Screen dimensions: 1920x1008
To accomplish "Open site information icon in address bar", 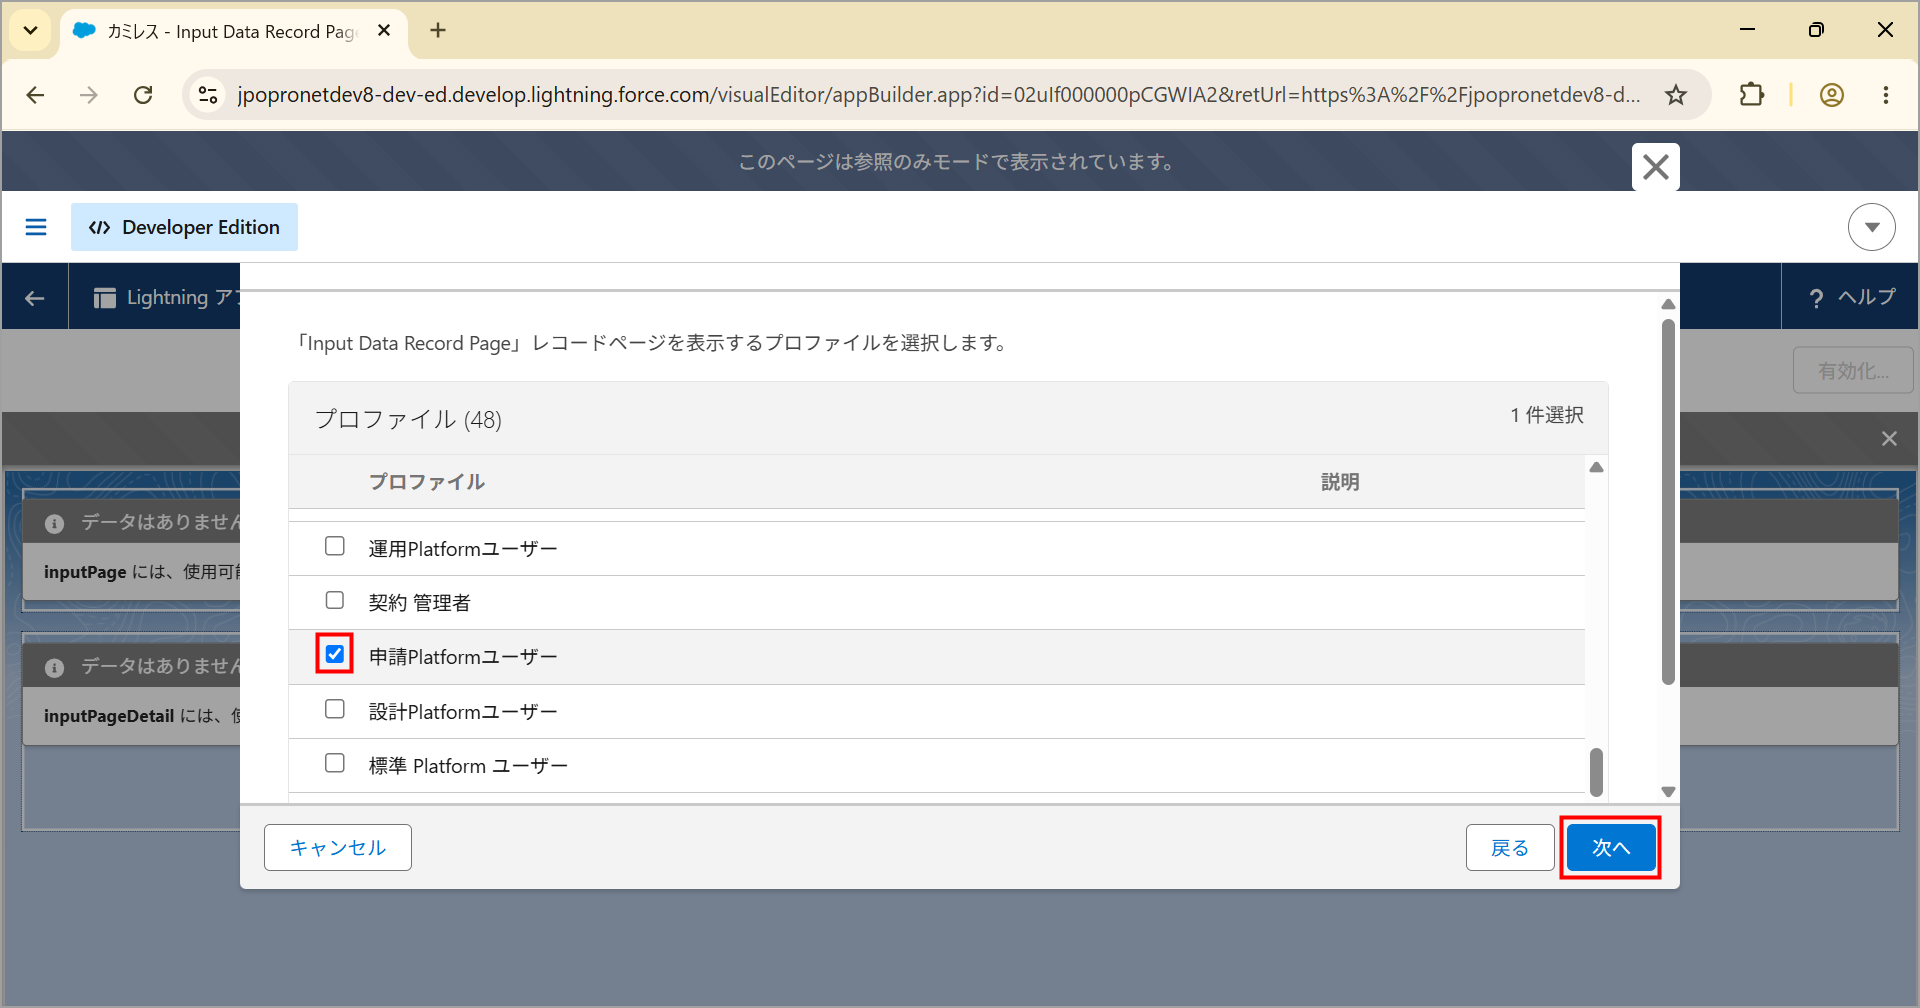I will (x=208, y=95).
